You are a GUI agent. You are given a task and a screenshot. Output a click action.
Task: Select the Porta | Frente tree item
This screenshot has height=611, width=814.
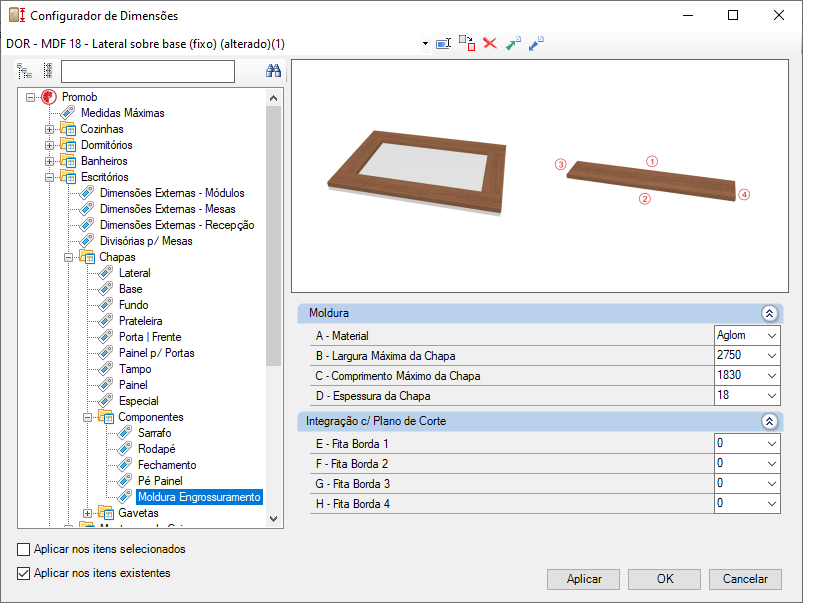pos(150,337)
